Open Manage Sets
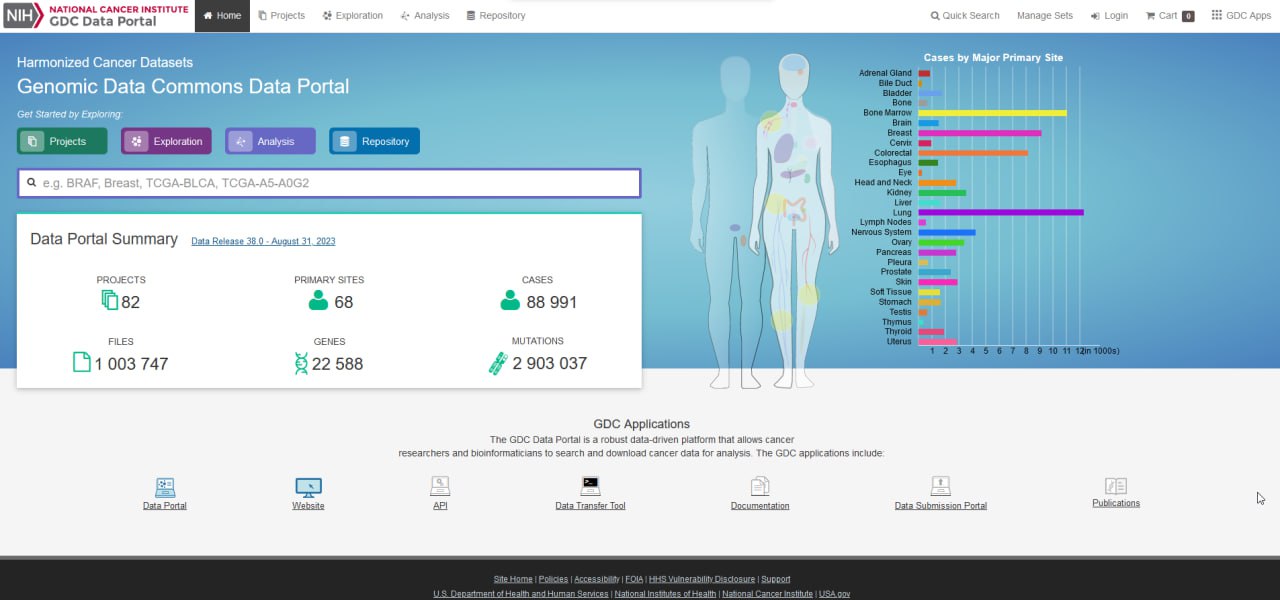1280x600 pixels. point(1044,16)
